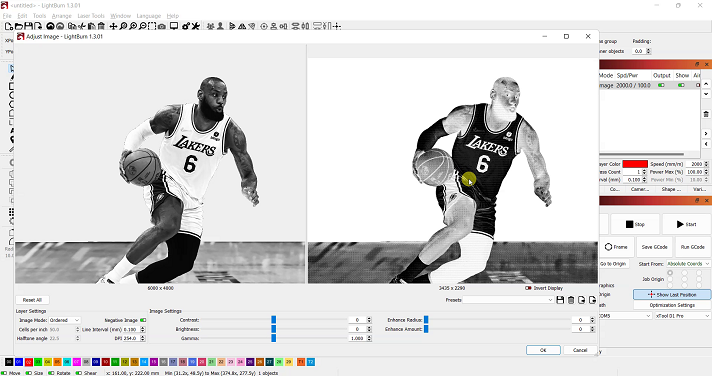This screenshot has height=376, width=712.
Task: Toggle the Negative Image switch
Action: [143, 320]
